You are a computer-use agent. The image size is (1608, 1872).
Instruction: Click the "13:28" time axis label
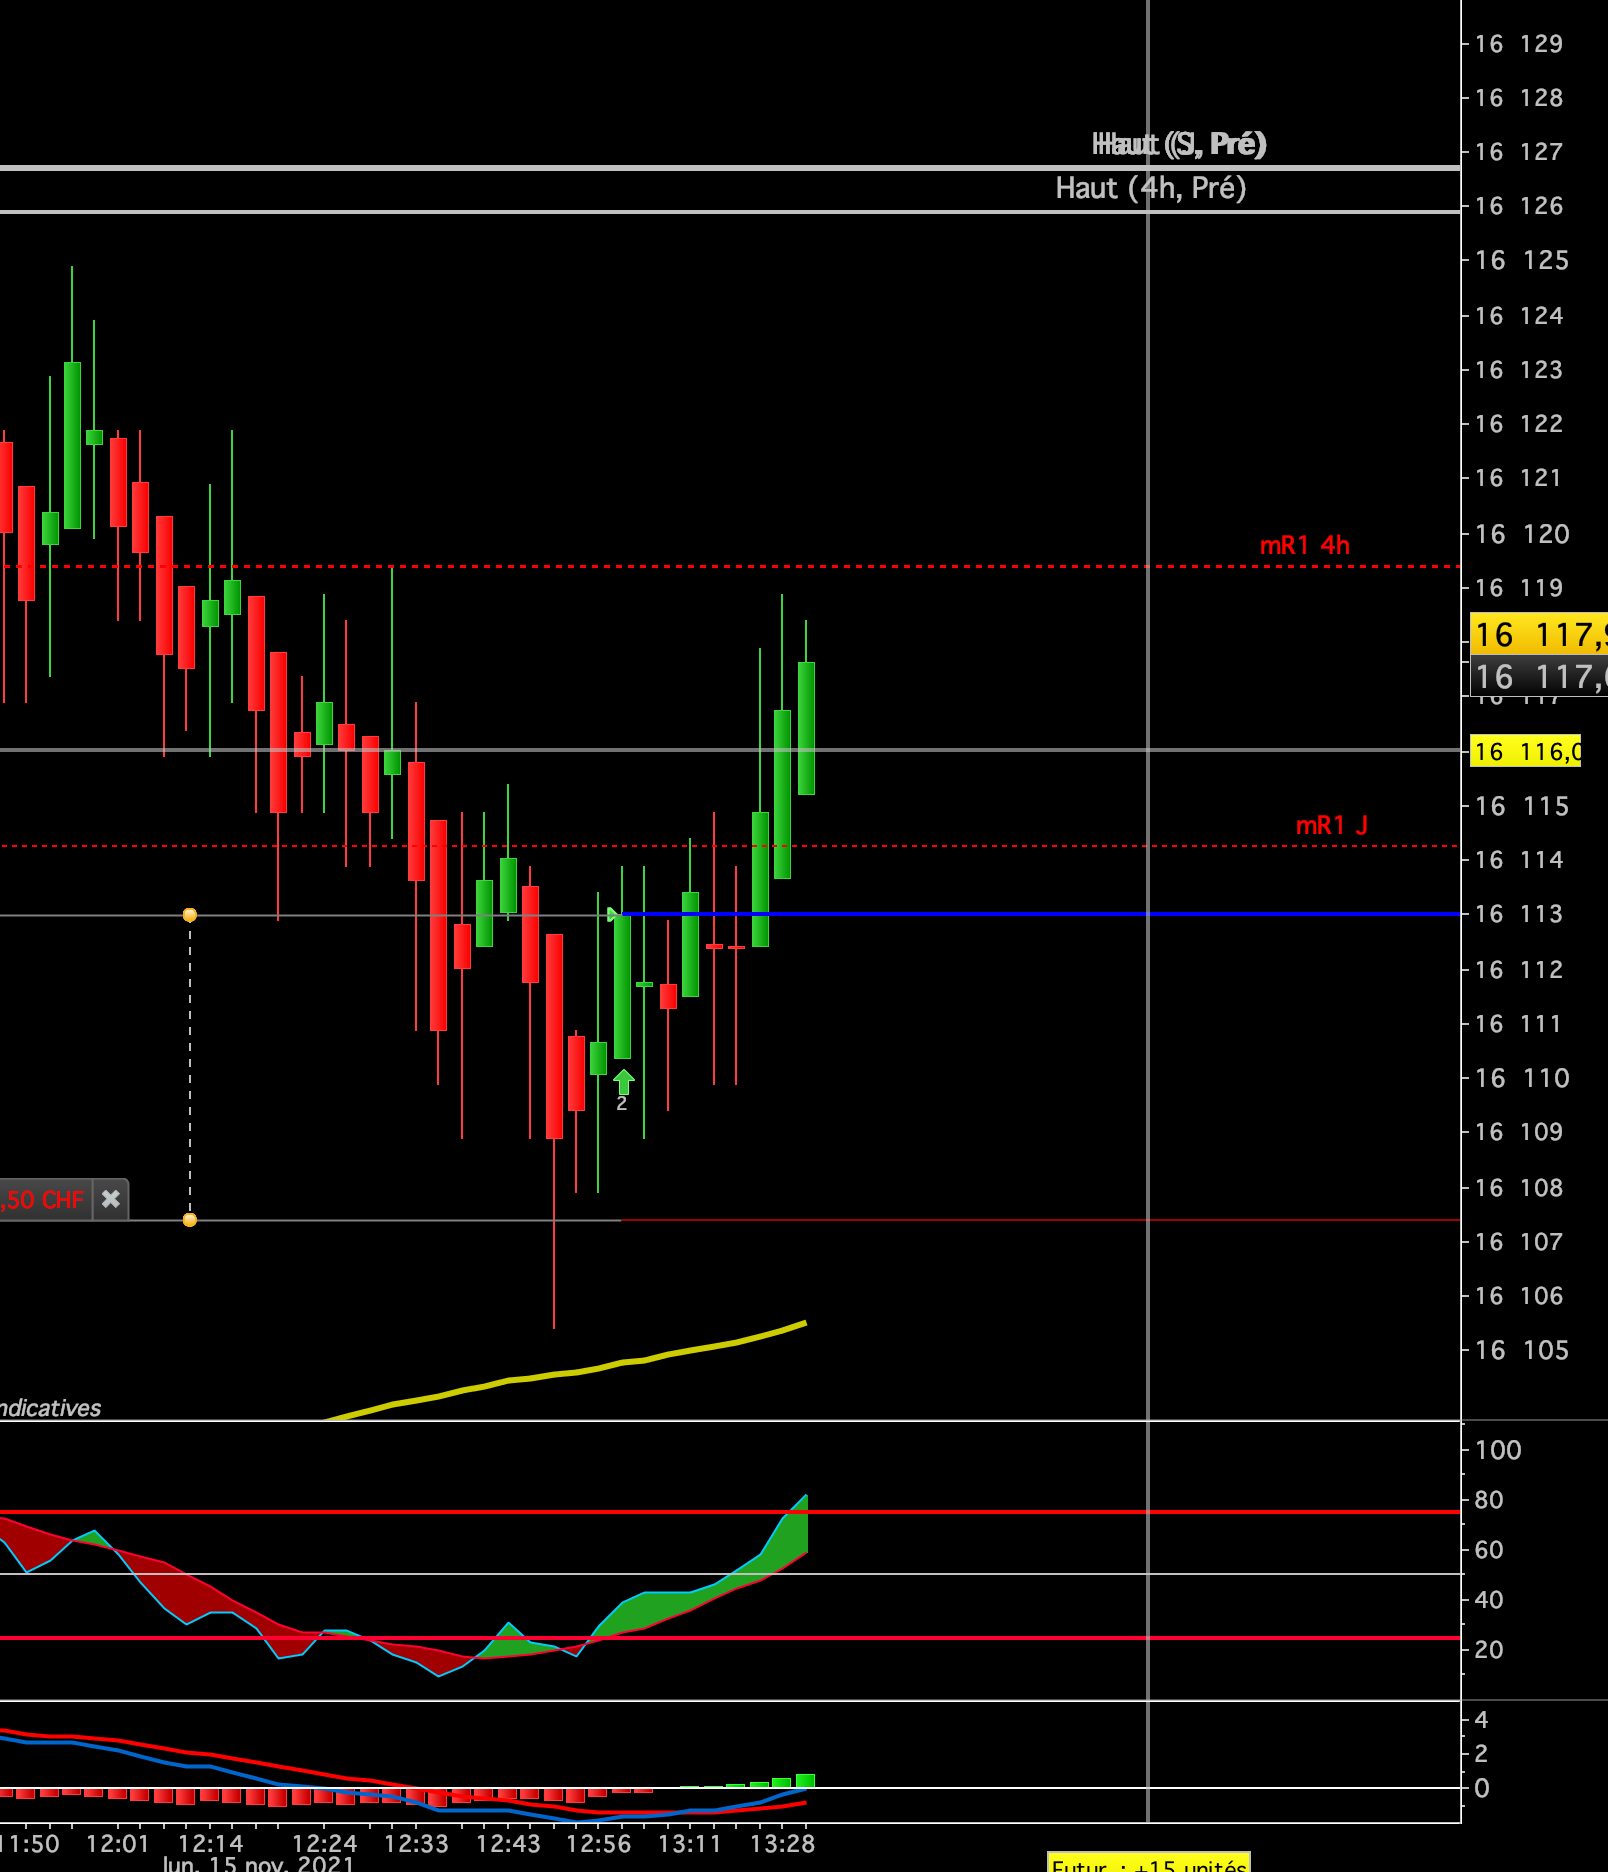click(783, 1843)
